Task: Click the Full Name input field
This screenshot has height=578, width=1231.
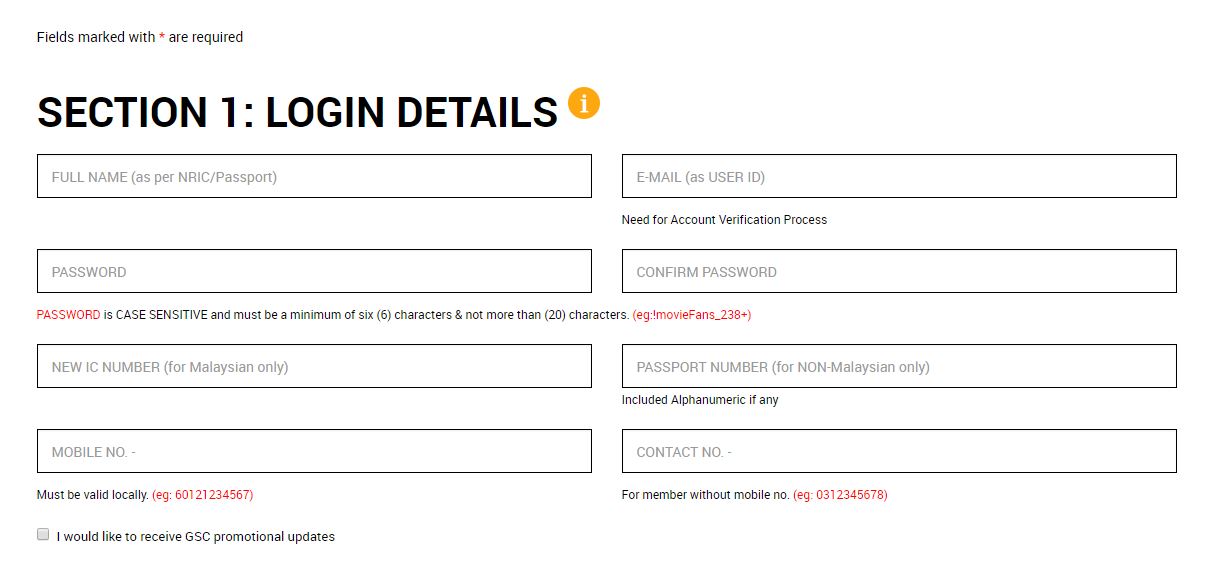Action: [x=314, y=177]
